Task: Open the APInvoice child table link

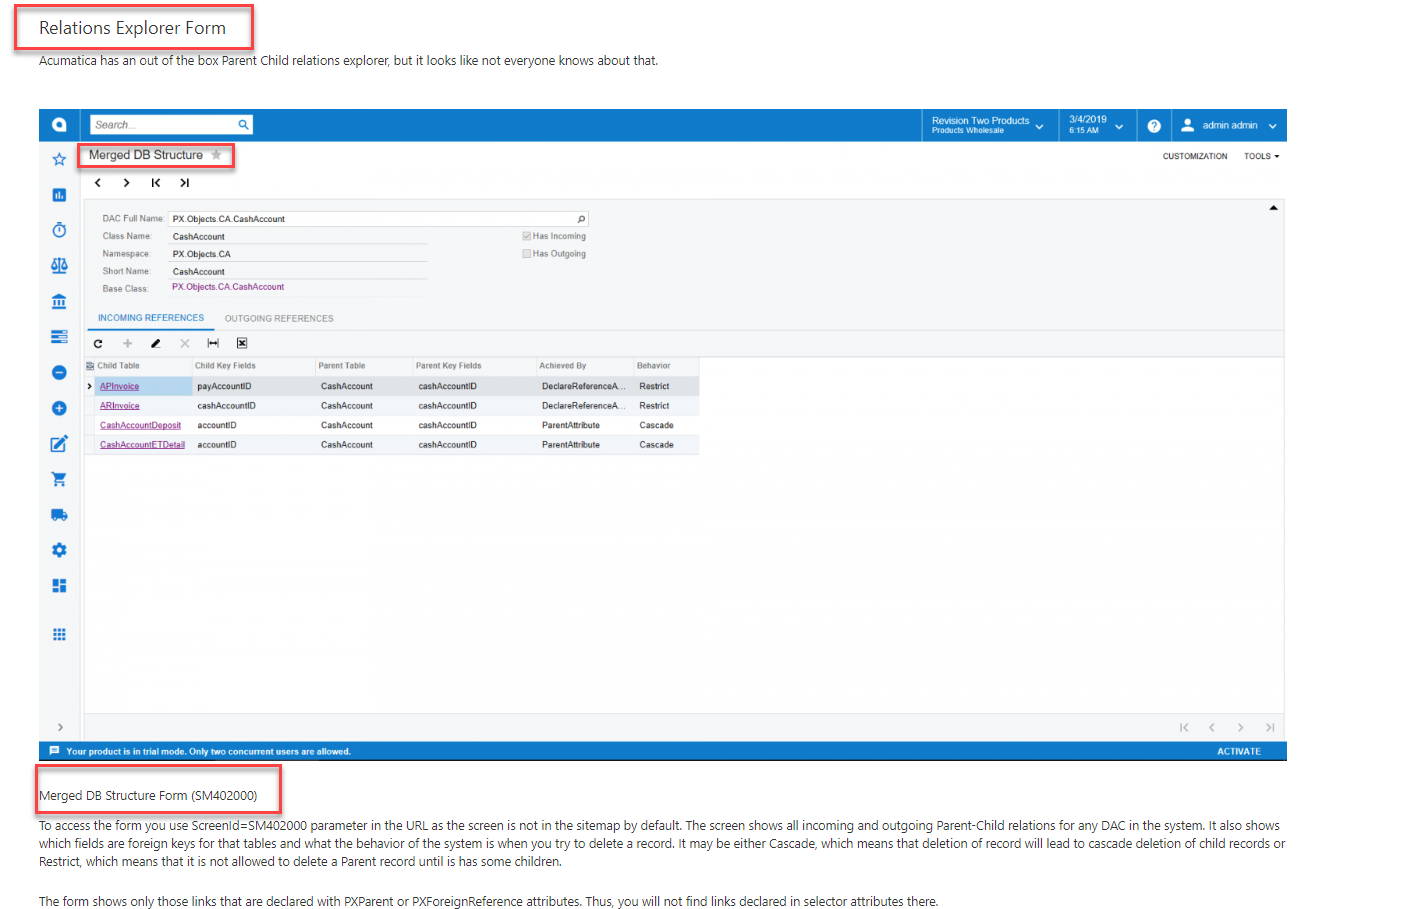Action: point(119,386)
